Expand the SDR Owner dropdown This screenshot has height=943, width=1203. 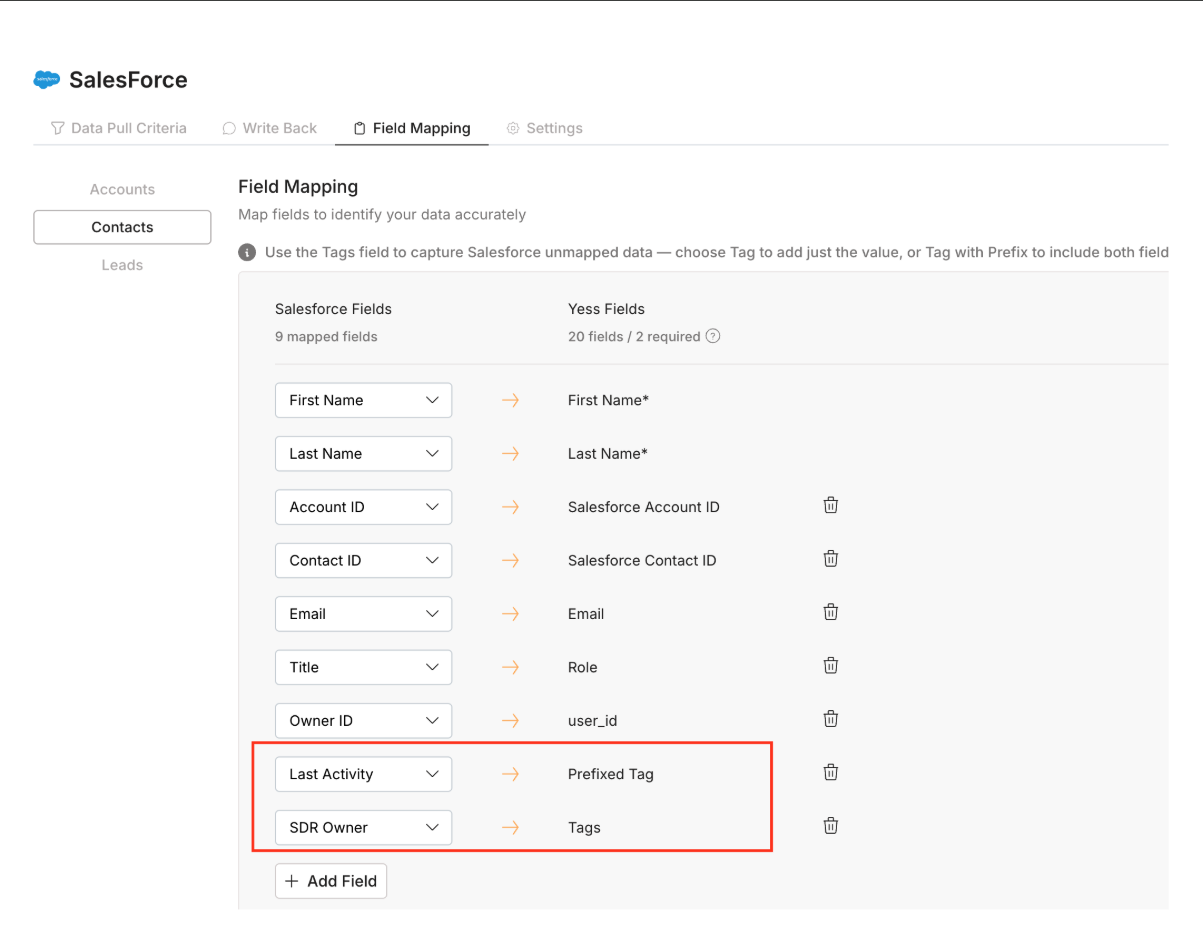pyautogui.click(x=363, y=827)
